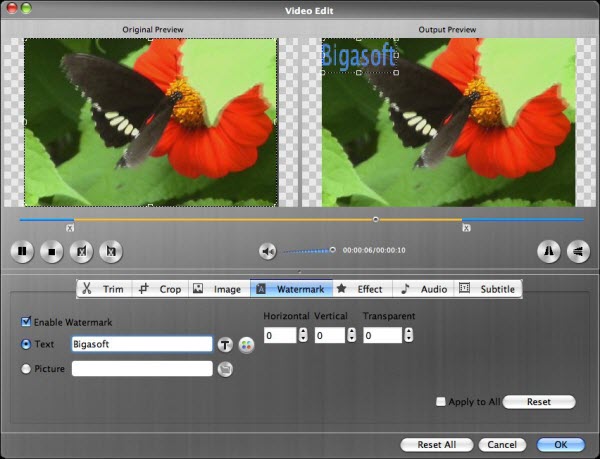Close the Video Edit window
600x459 pixels.
coord(12,8)
